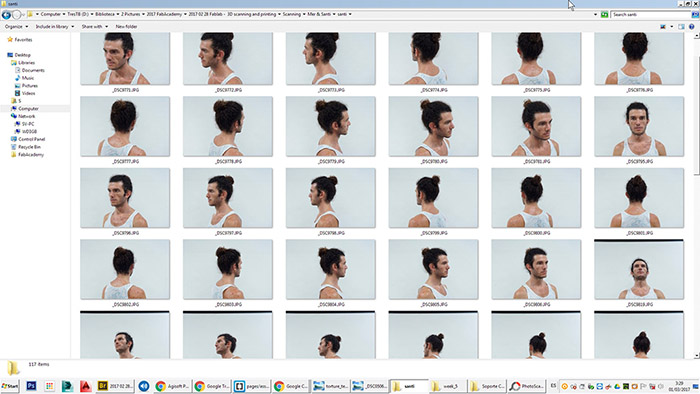Select Network in navigation pane
This screenshot has width=700, height=394.
point(26,116)
